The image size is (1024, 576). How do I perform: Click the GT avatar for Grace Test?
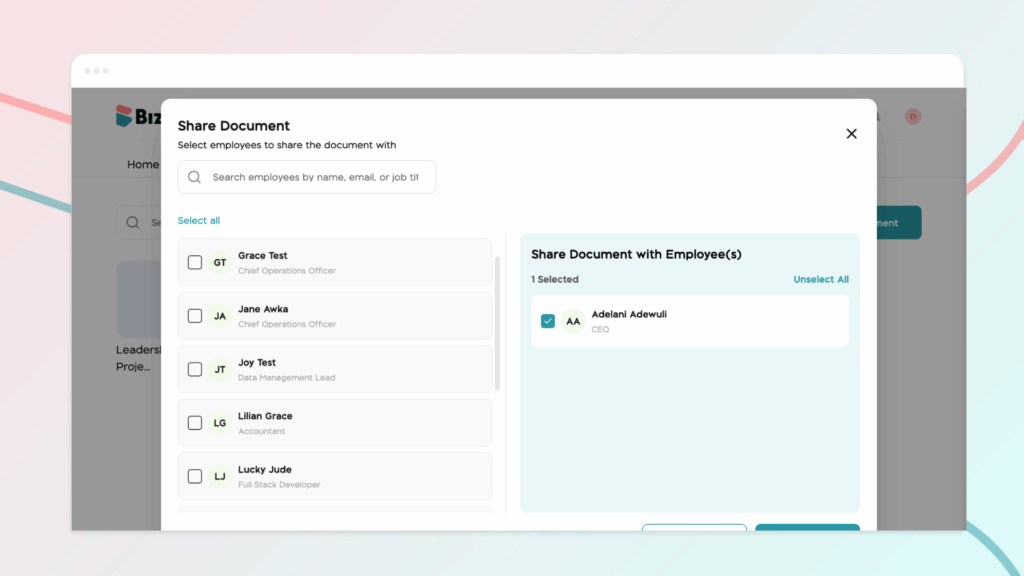220,263
